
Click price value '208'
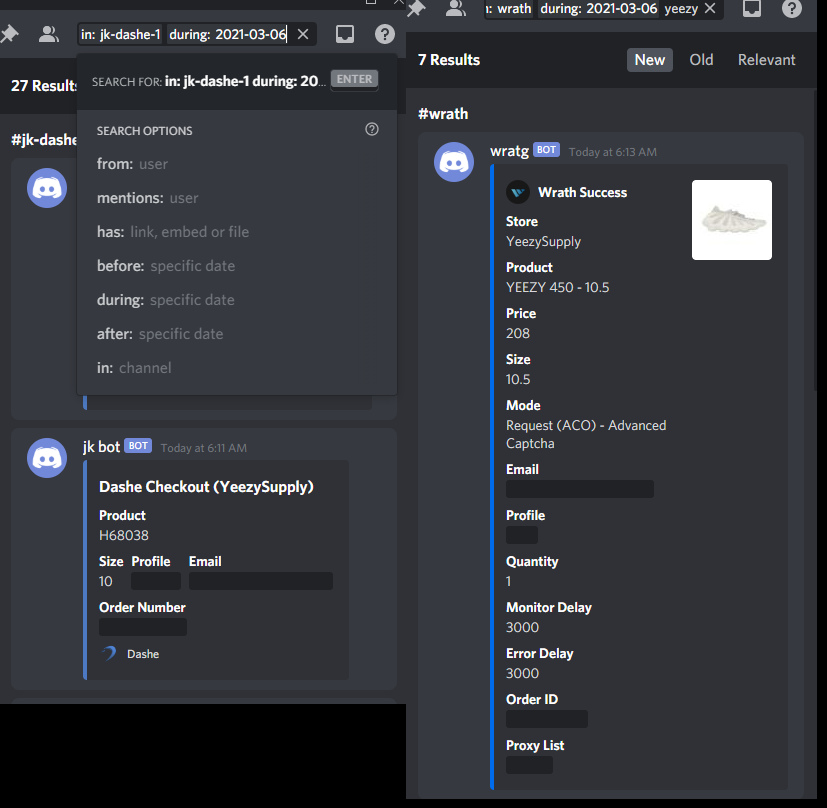(518, 333)
